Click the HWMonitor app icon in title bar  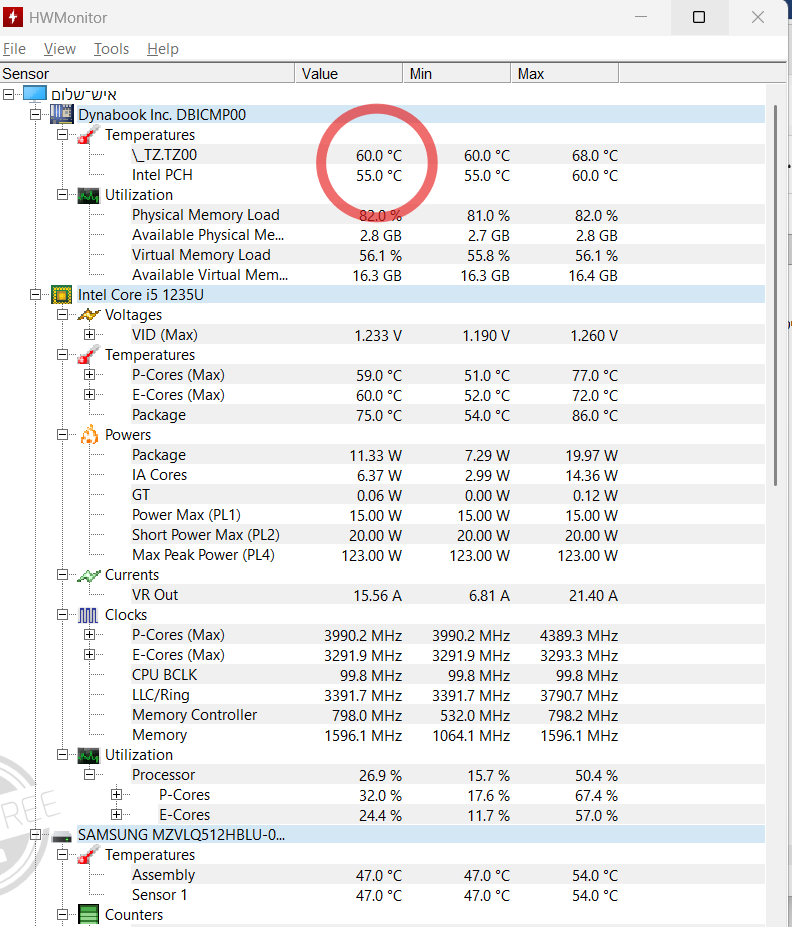click(14, 18)
